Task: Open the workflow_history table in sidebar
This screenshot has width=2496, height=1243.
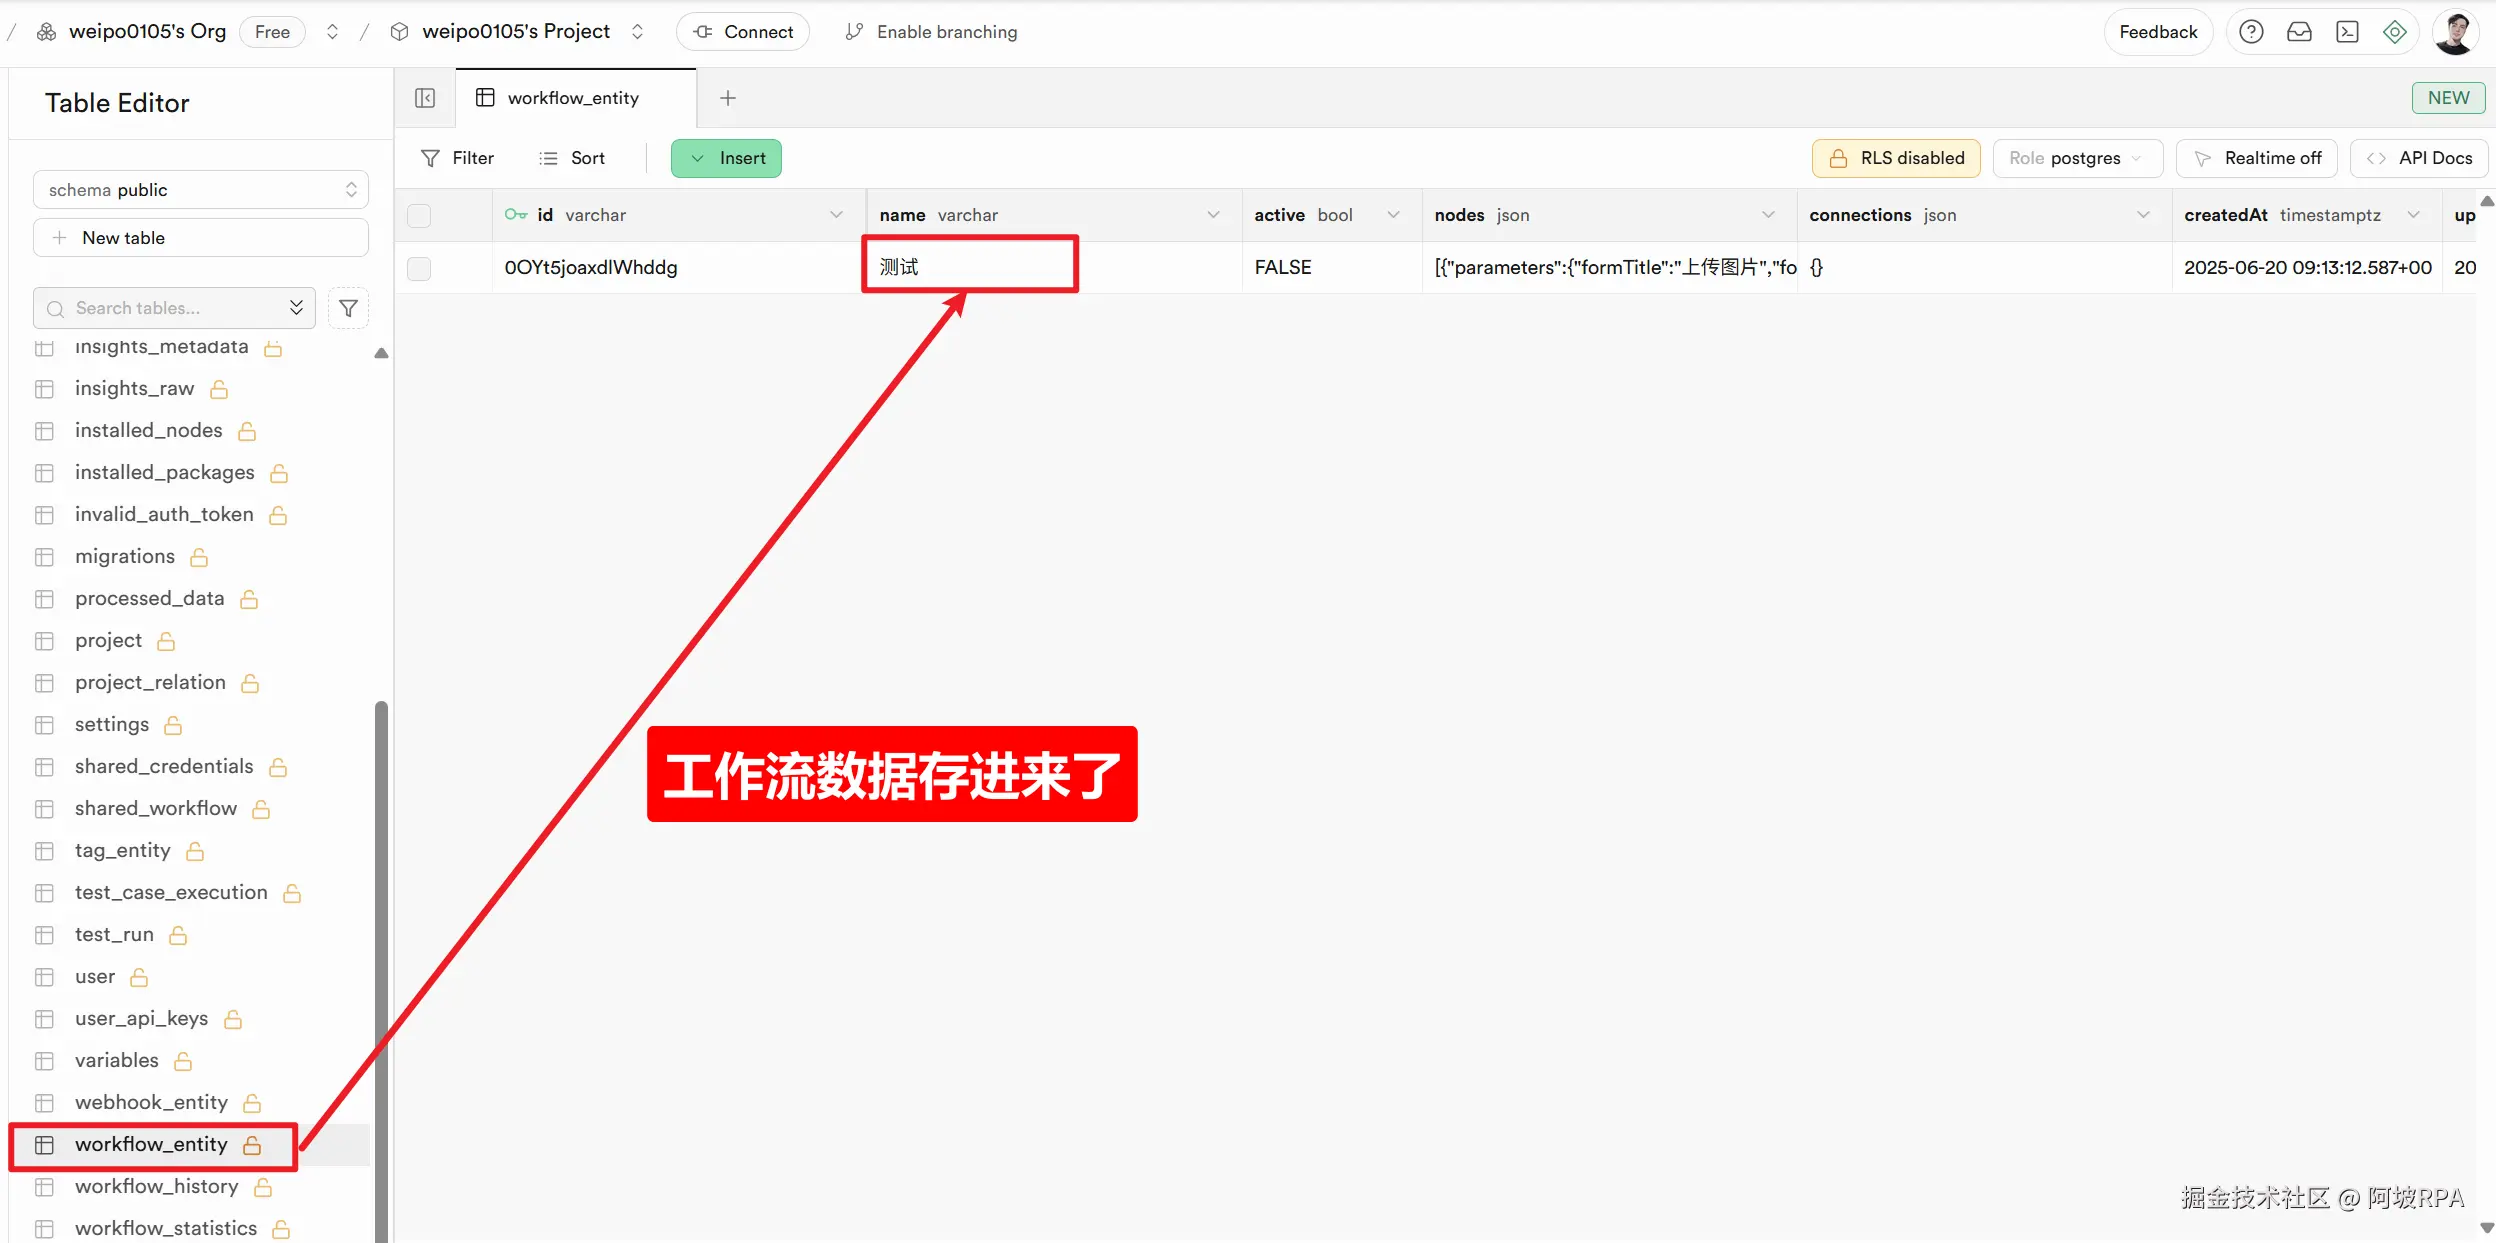Action: point(156,1186)
